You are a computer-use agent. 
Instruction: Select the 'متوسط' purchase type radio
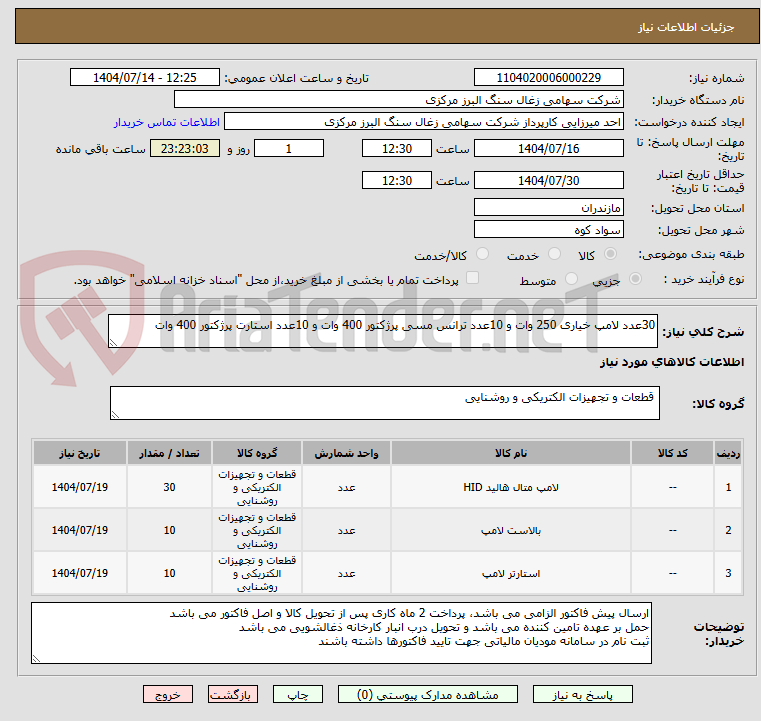click(572, 281)
